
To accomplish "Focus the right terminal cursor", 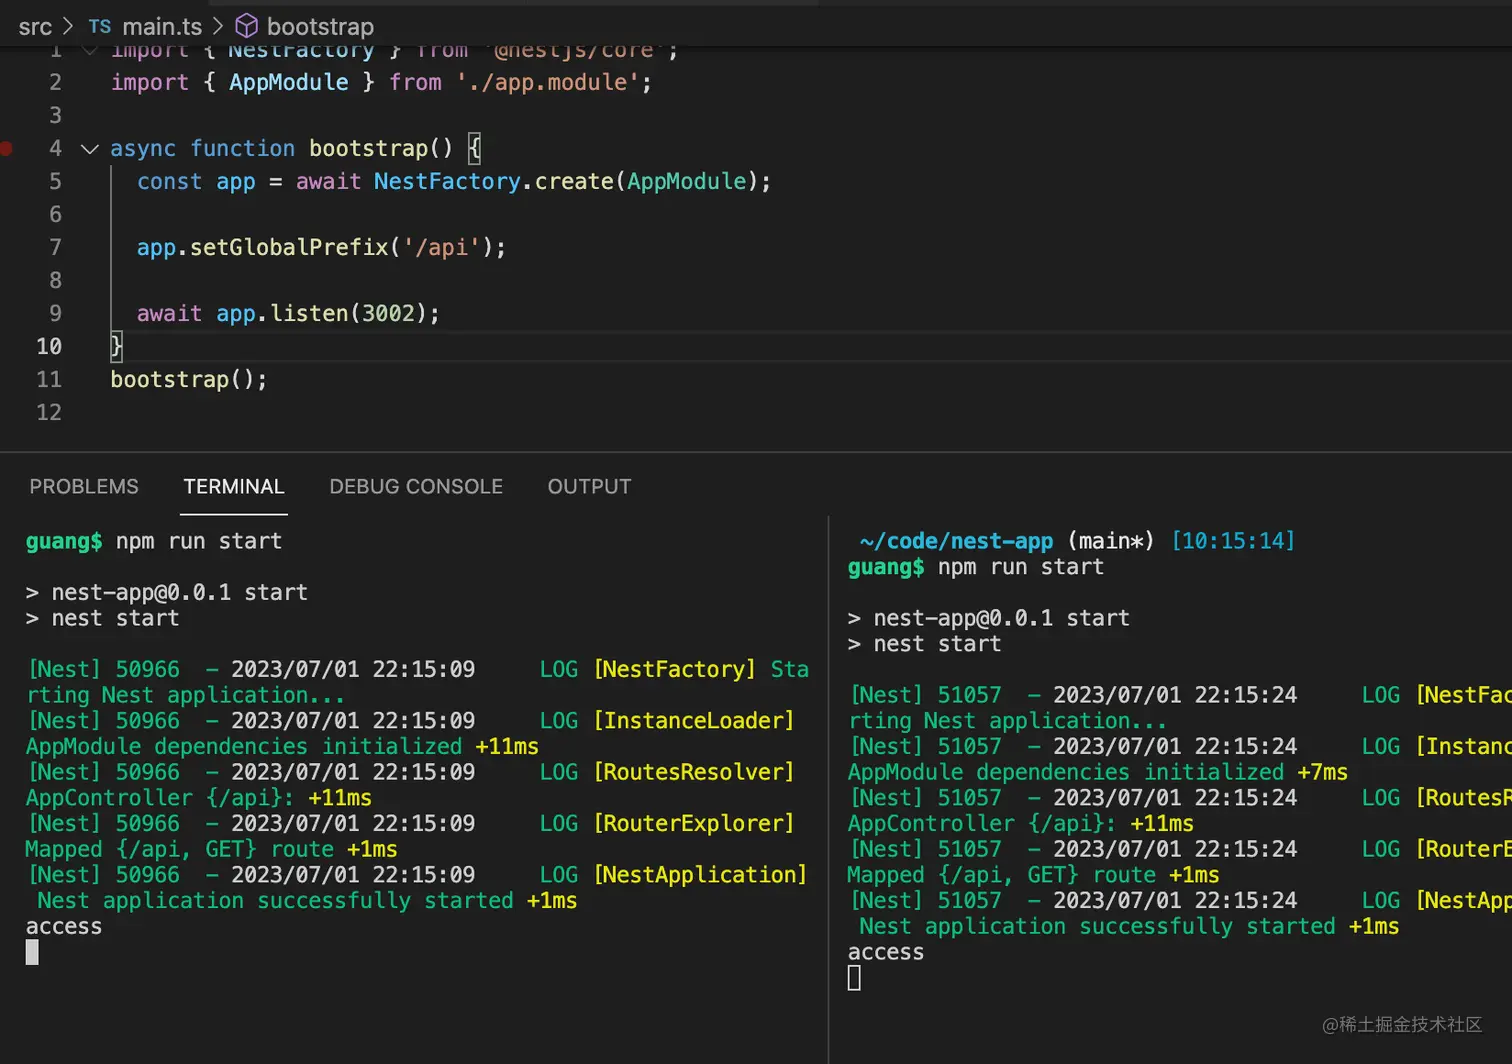I will click(x=854, y=979).
